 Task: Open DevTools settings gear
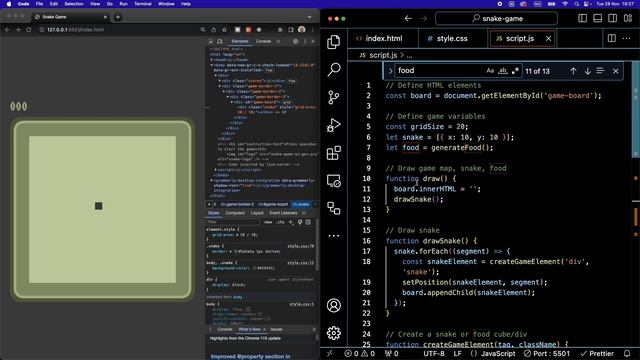point(296,42)
